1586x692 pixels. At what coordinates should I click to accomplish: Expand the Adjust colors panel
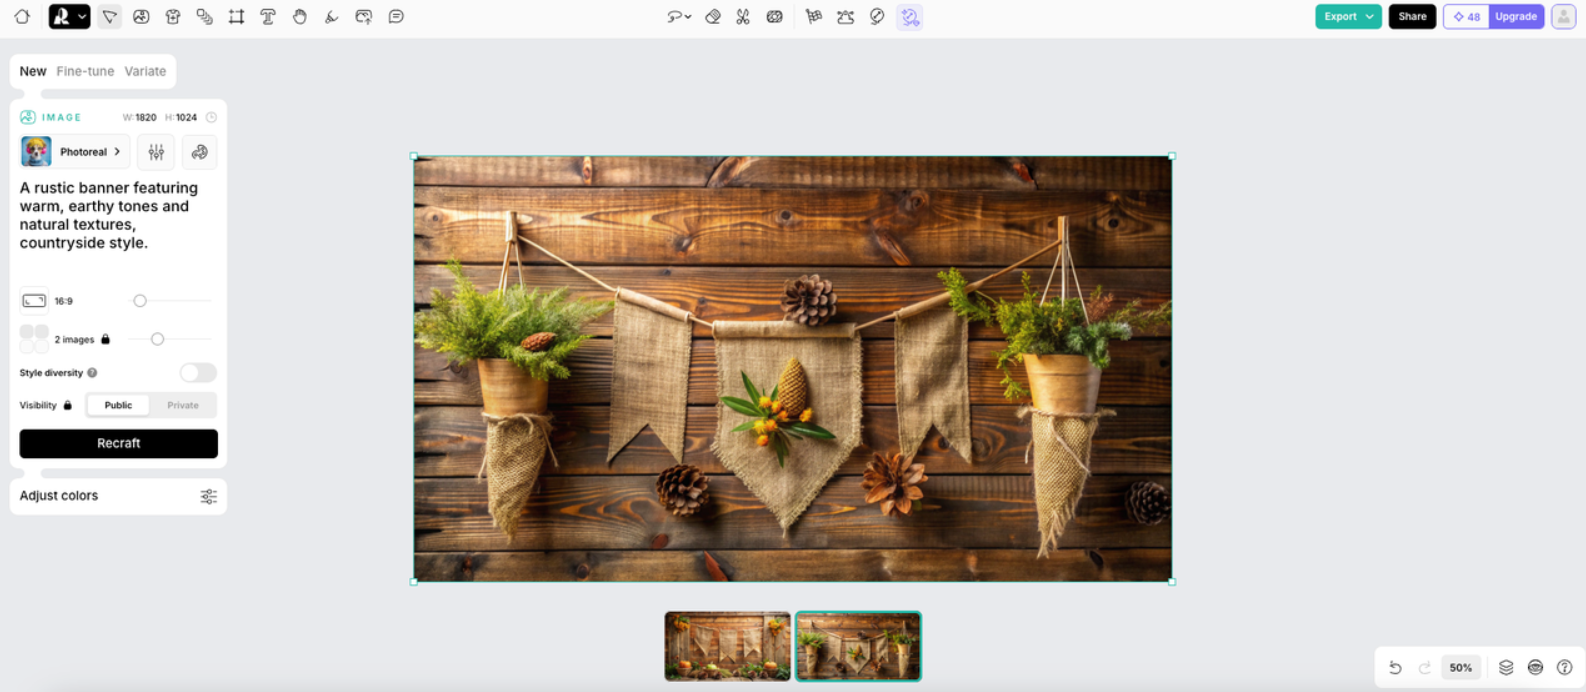tap(118, 496)
